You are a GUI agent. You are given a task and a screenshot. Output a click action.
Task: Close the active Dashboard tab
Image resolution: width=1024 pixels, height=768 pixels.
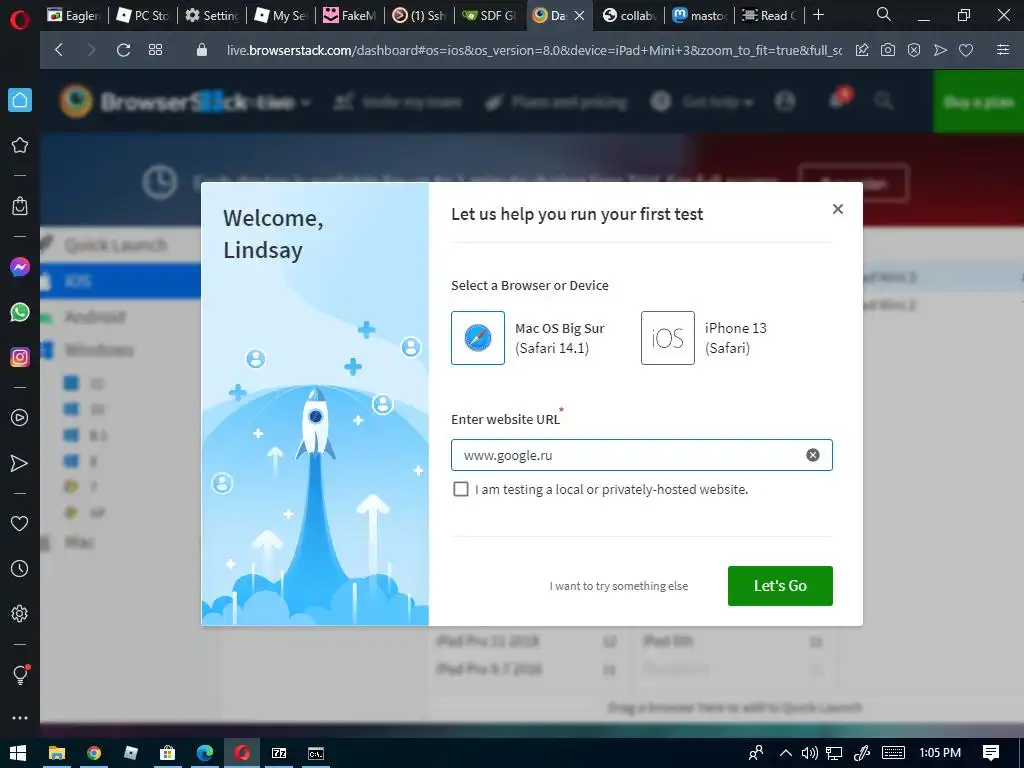click(579, 16)
